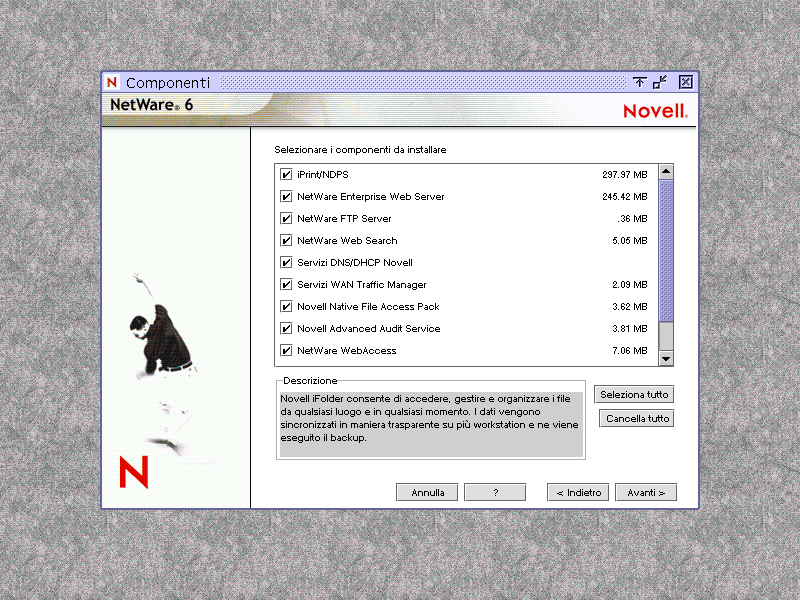The image size is (800, 600).
Task: Uncheck NetWare Enterprise Web Server checkbox
Action: [286, 196]
